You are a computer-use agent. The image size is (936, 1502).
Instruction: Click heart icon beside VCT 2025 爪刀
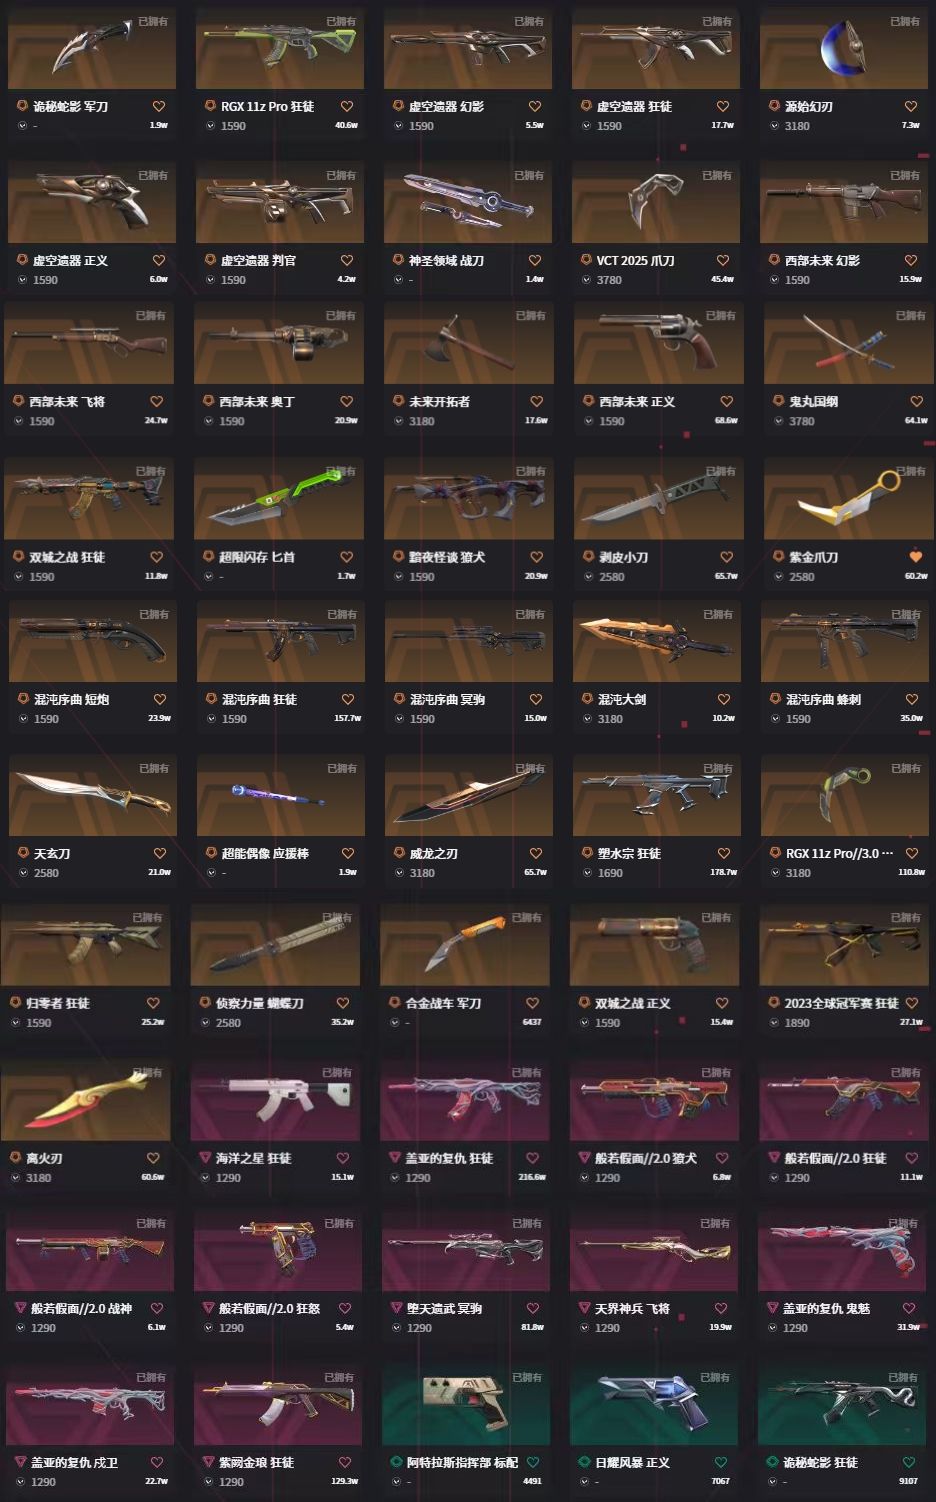click(723, 260)
